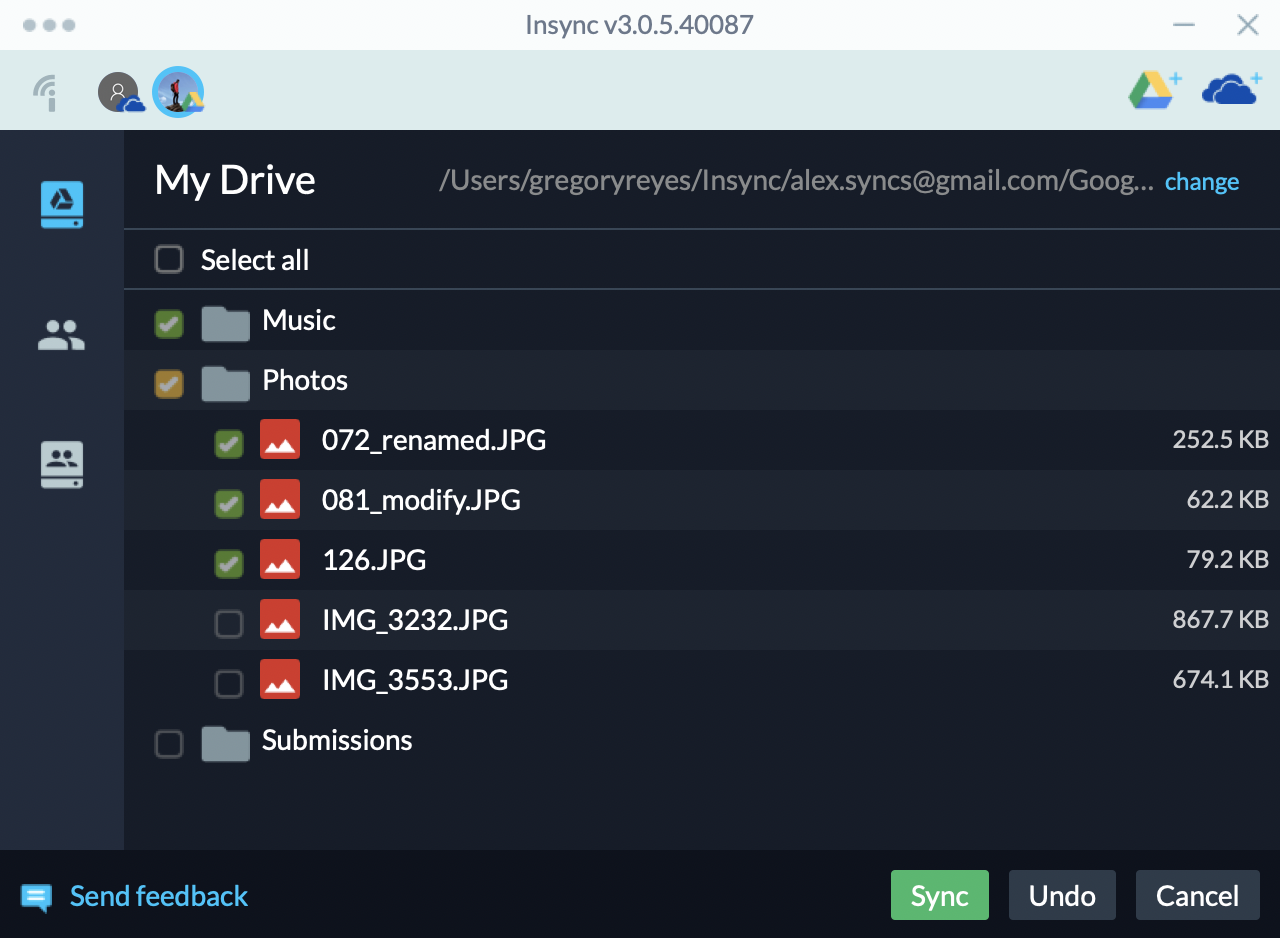Open the My Drive sidebar section
The height and width of the screenshot is (938, 1280).
click(61, 204)
